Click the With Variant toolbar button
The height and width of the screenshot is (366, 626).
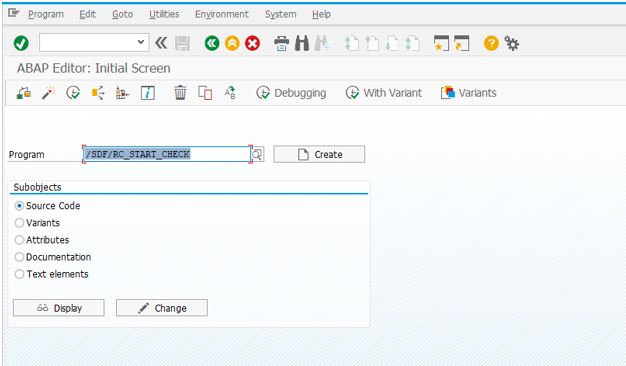(x=384, y=93)
